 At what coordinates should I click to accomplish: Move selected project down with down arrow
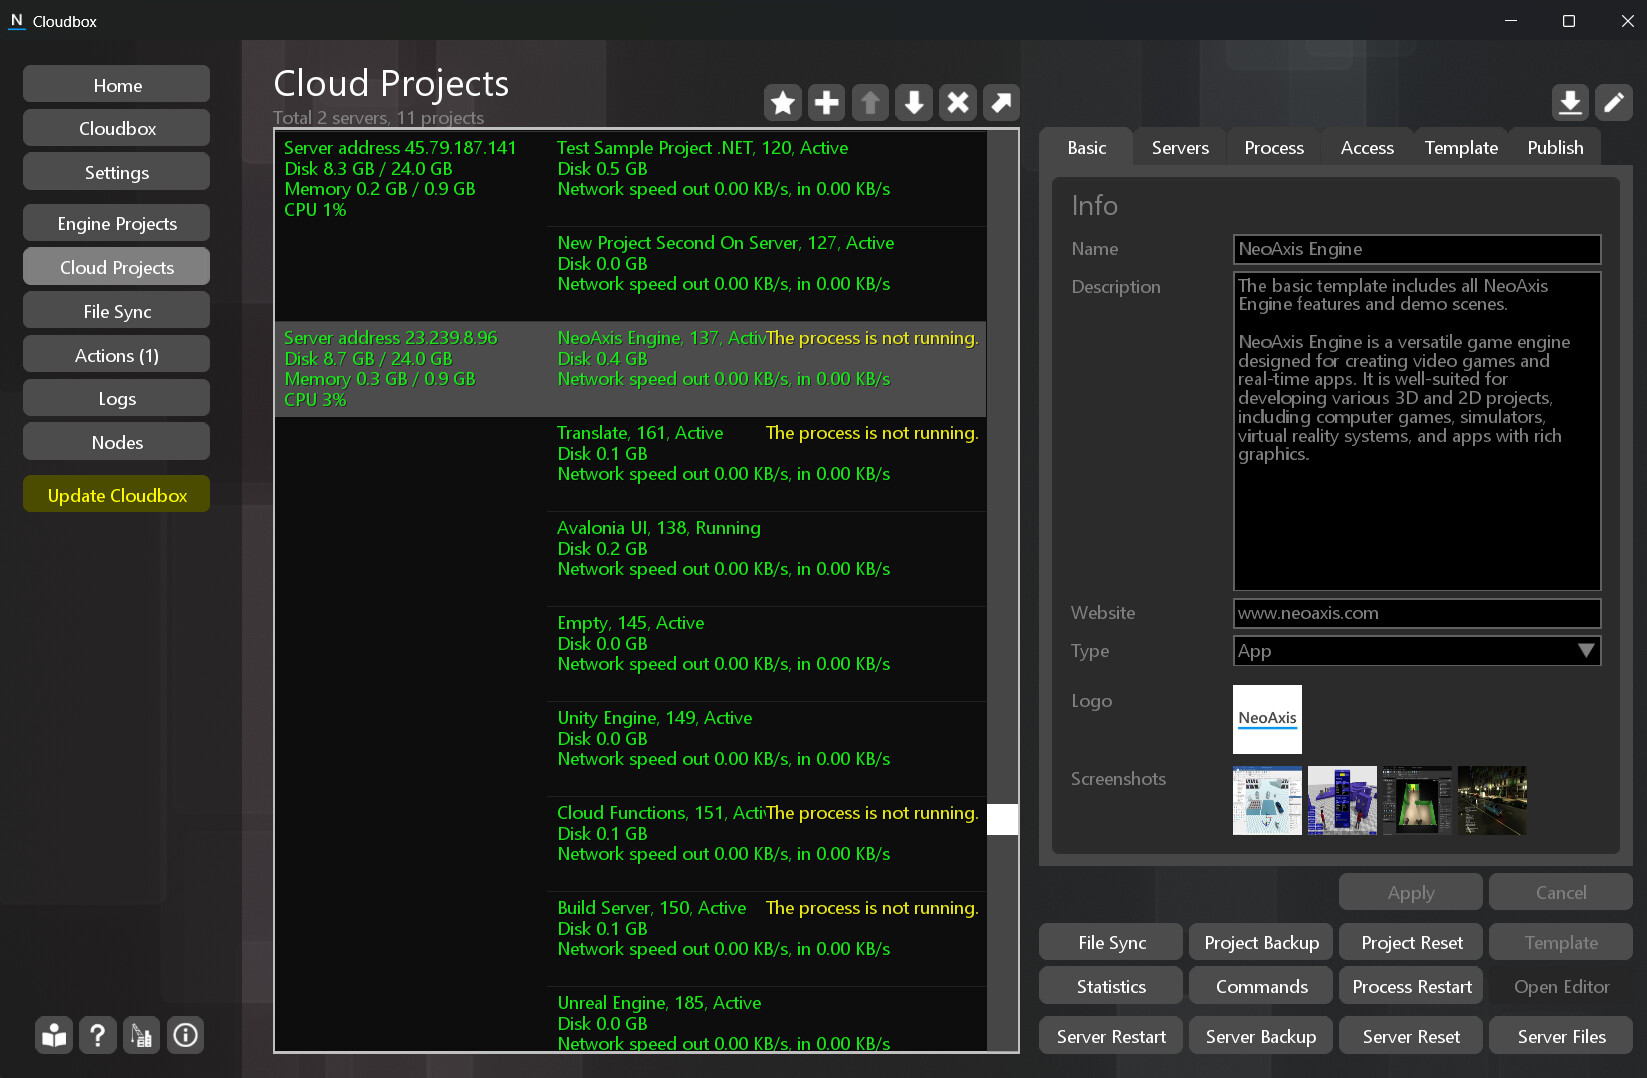click(x=914, y=102)
